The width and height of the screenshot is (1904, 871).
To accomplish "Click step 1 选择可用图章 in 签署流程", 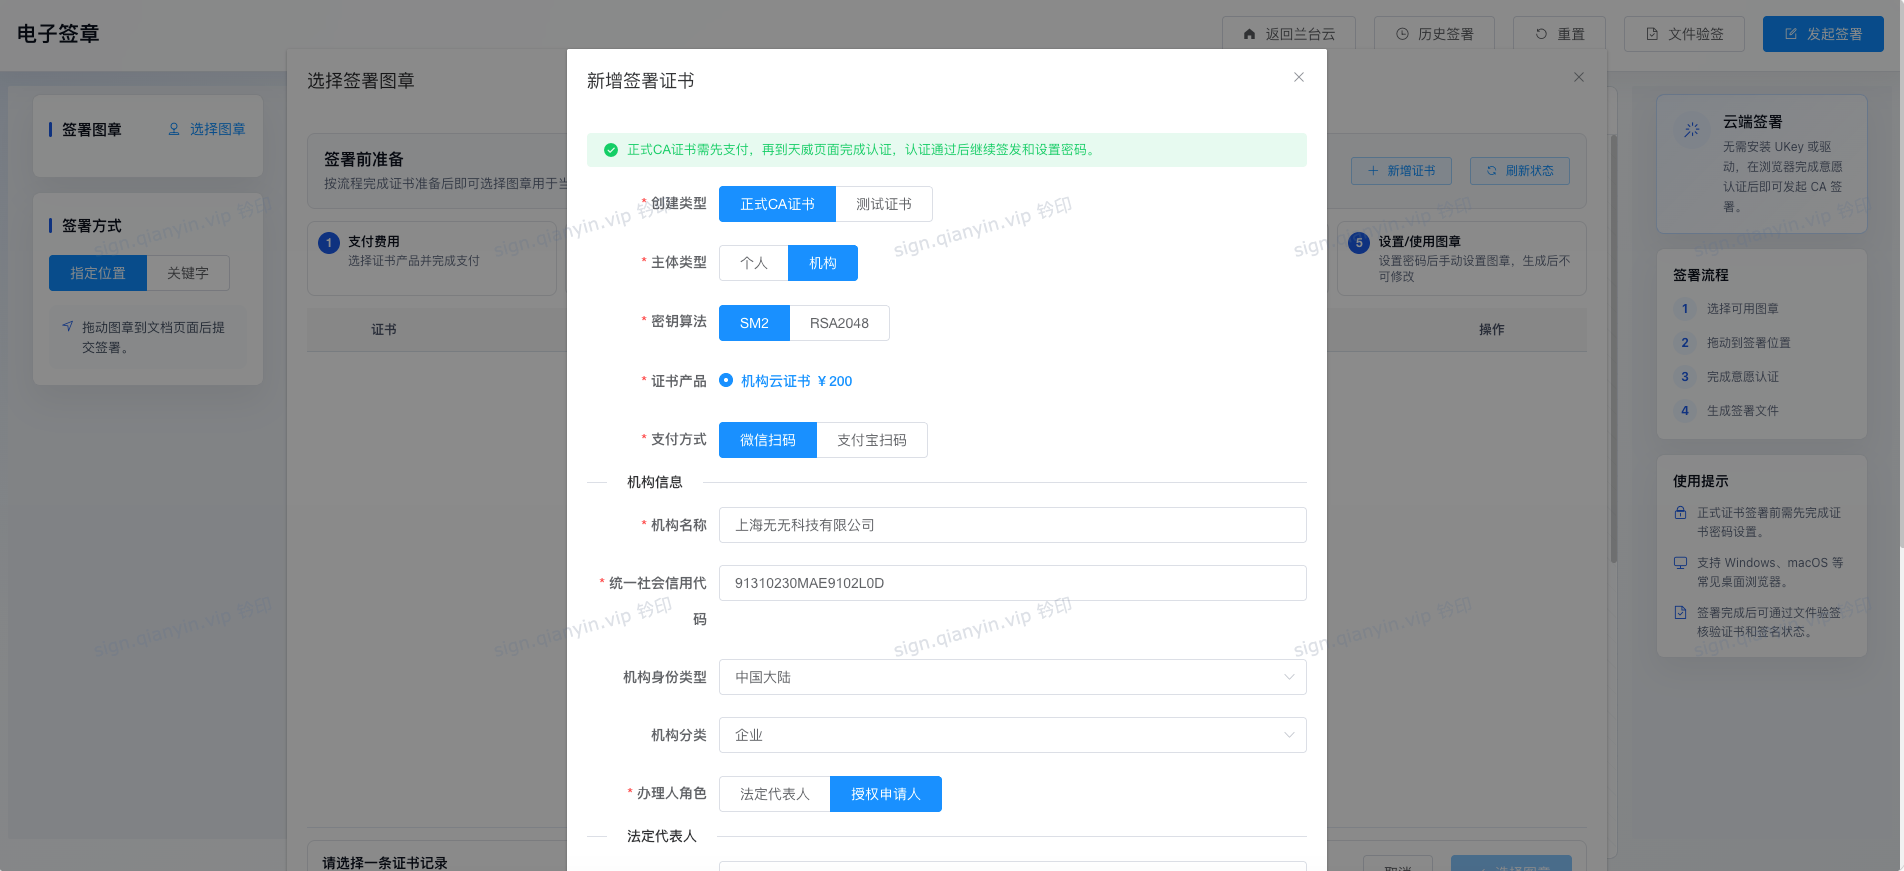I will [x=1743, y=309].
